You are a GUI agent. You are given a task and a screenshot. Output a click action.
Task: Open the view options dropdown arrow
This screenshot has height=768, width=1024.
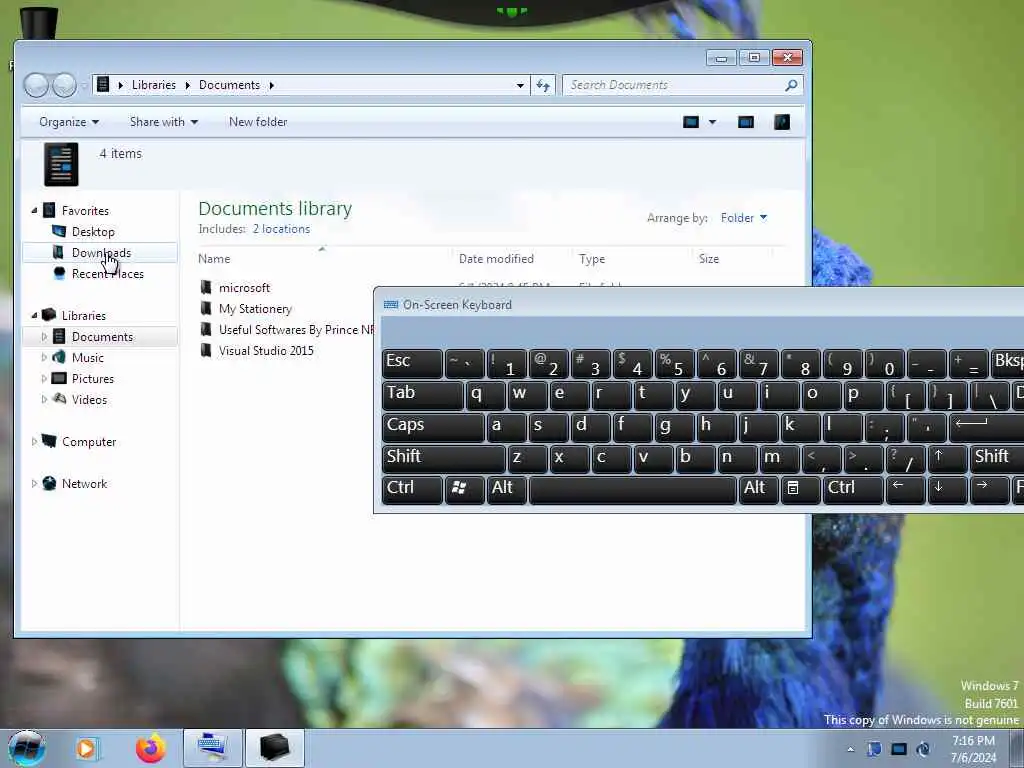tap(712, 122)
